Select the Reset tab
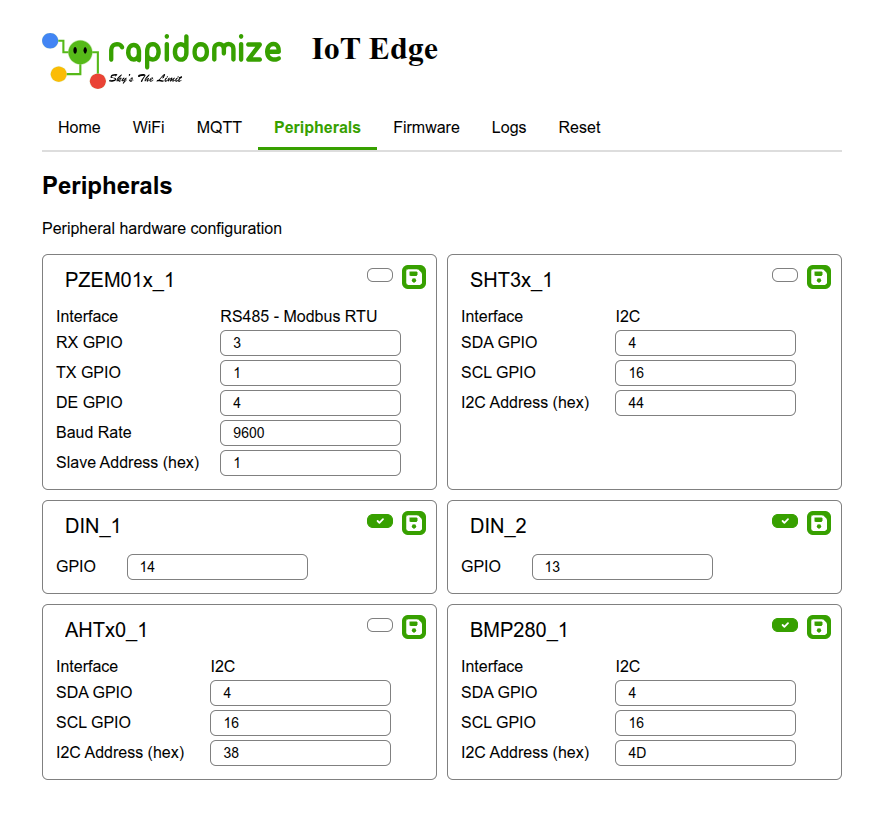This screenshot has height=813, width=882. coord(580,128)
